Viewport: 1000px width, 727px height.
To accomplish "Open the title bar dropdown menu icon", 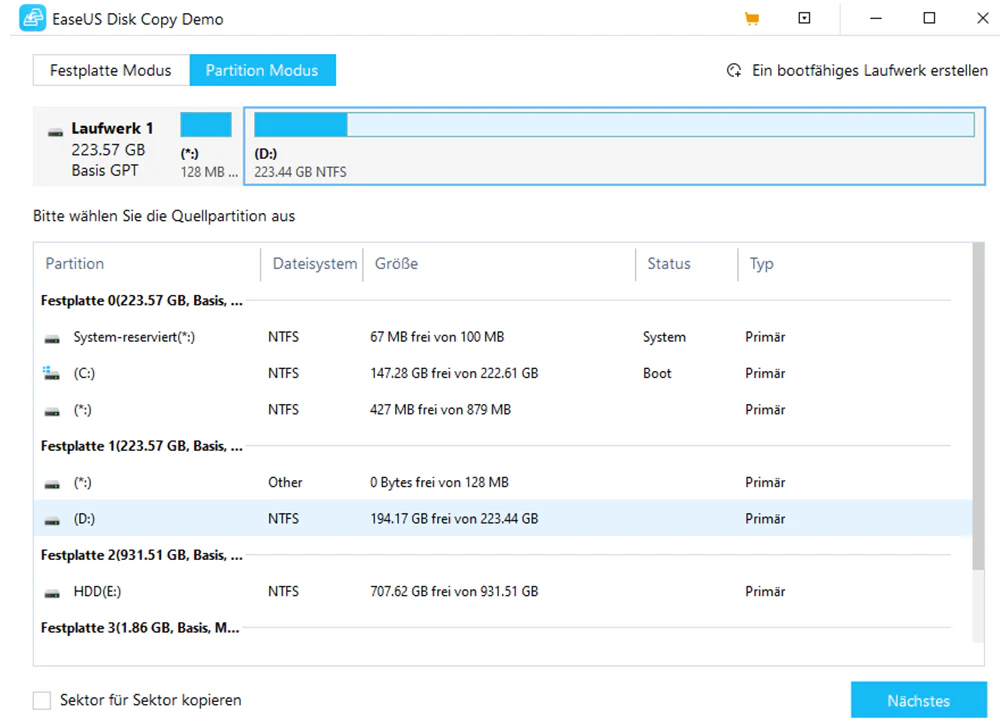I will coord(804,18).
